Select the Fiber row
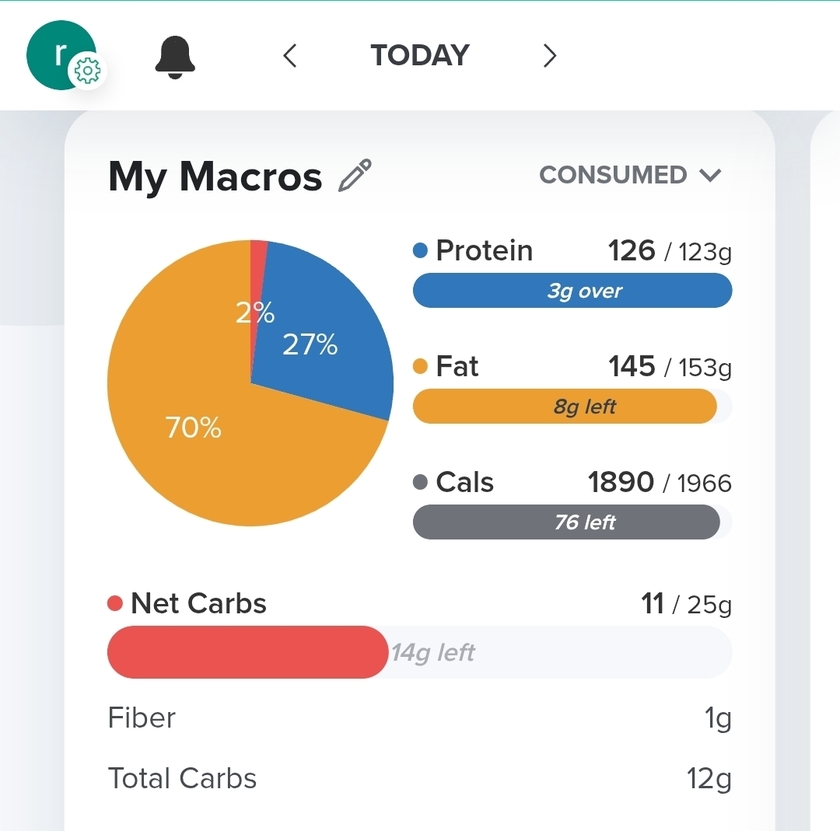The height and width of the screenshot is (831, 840). click(419, 718)
